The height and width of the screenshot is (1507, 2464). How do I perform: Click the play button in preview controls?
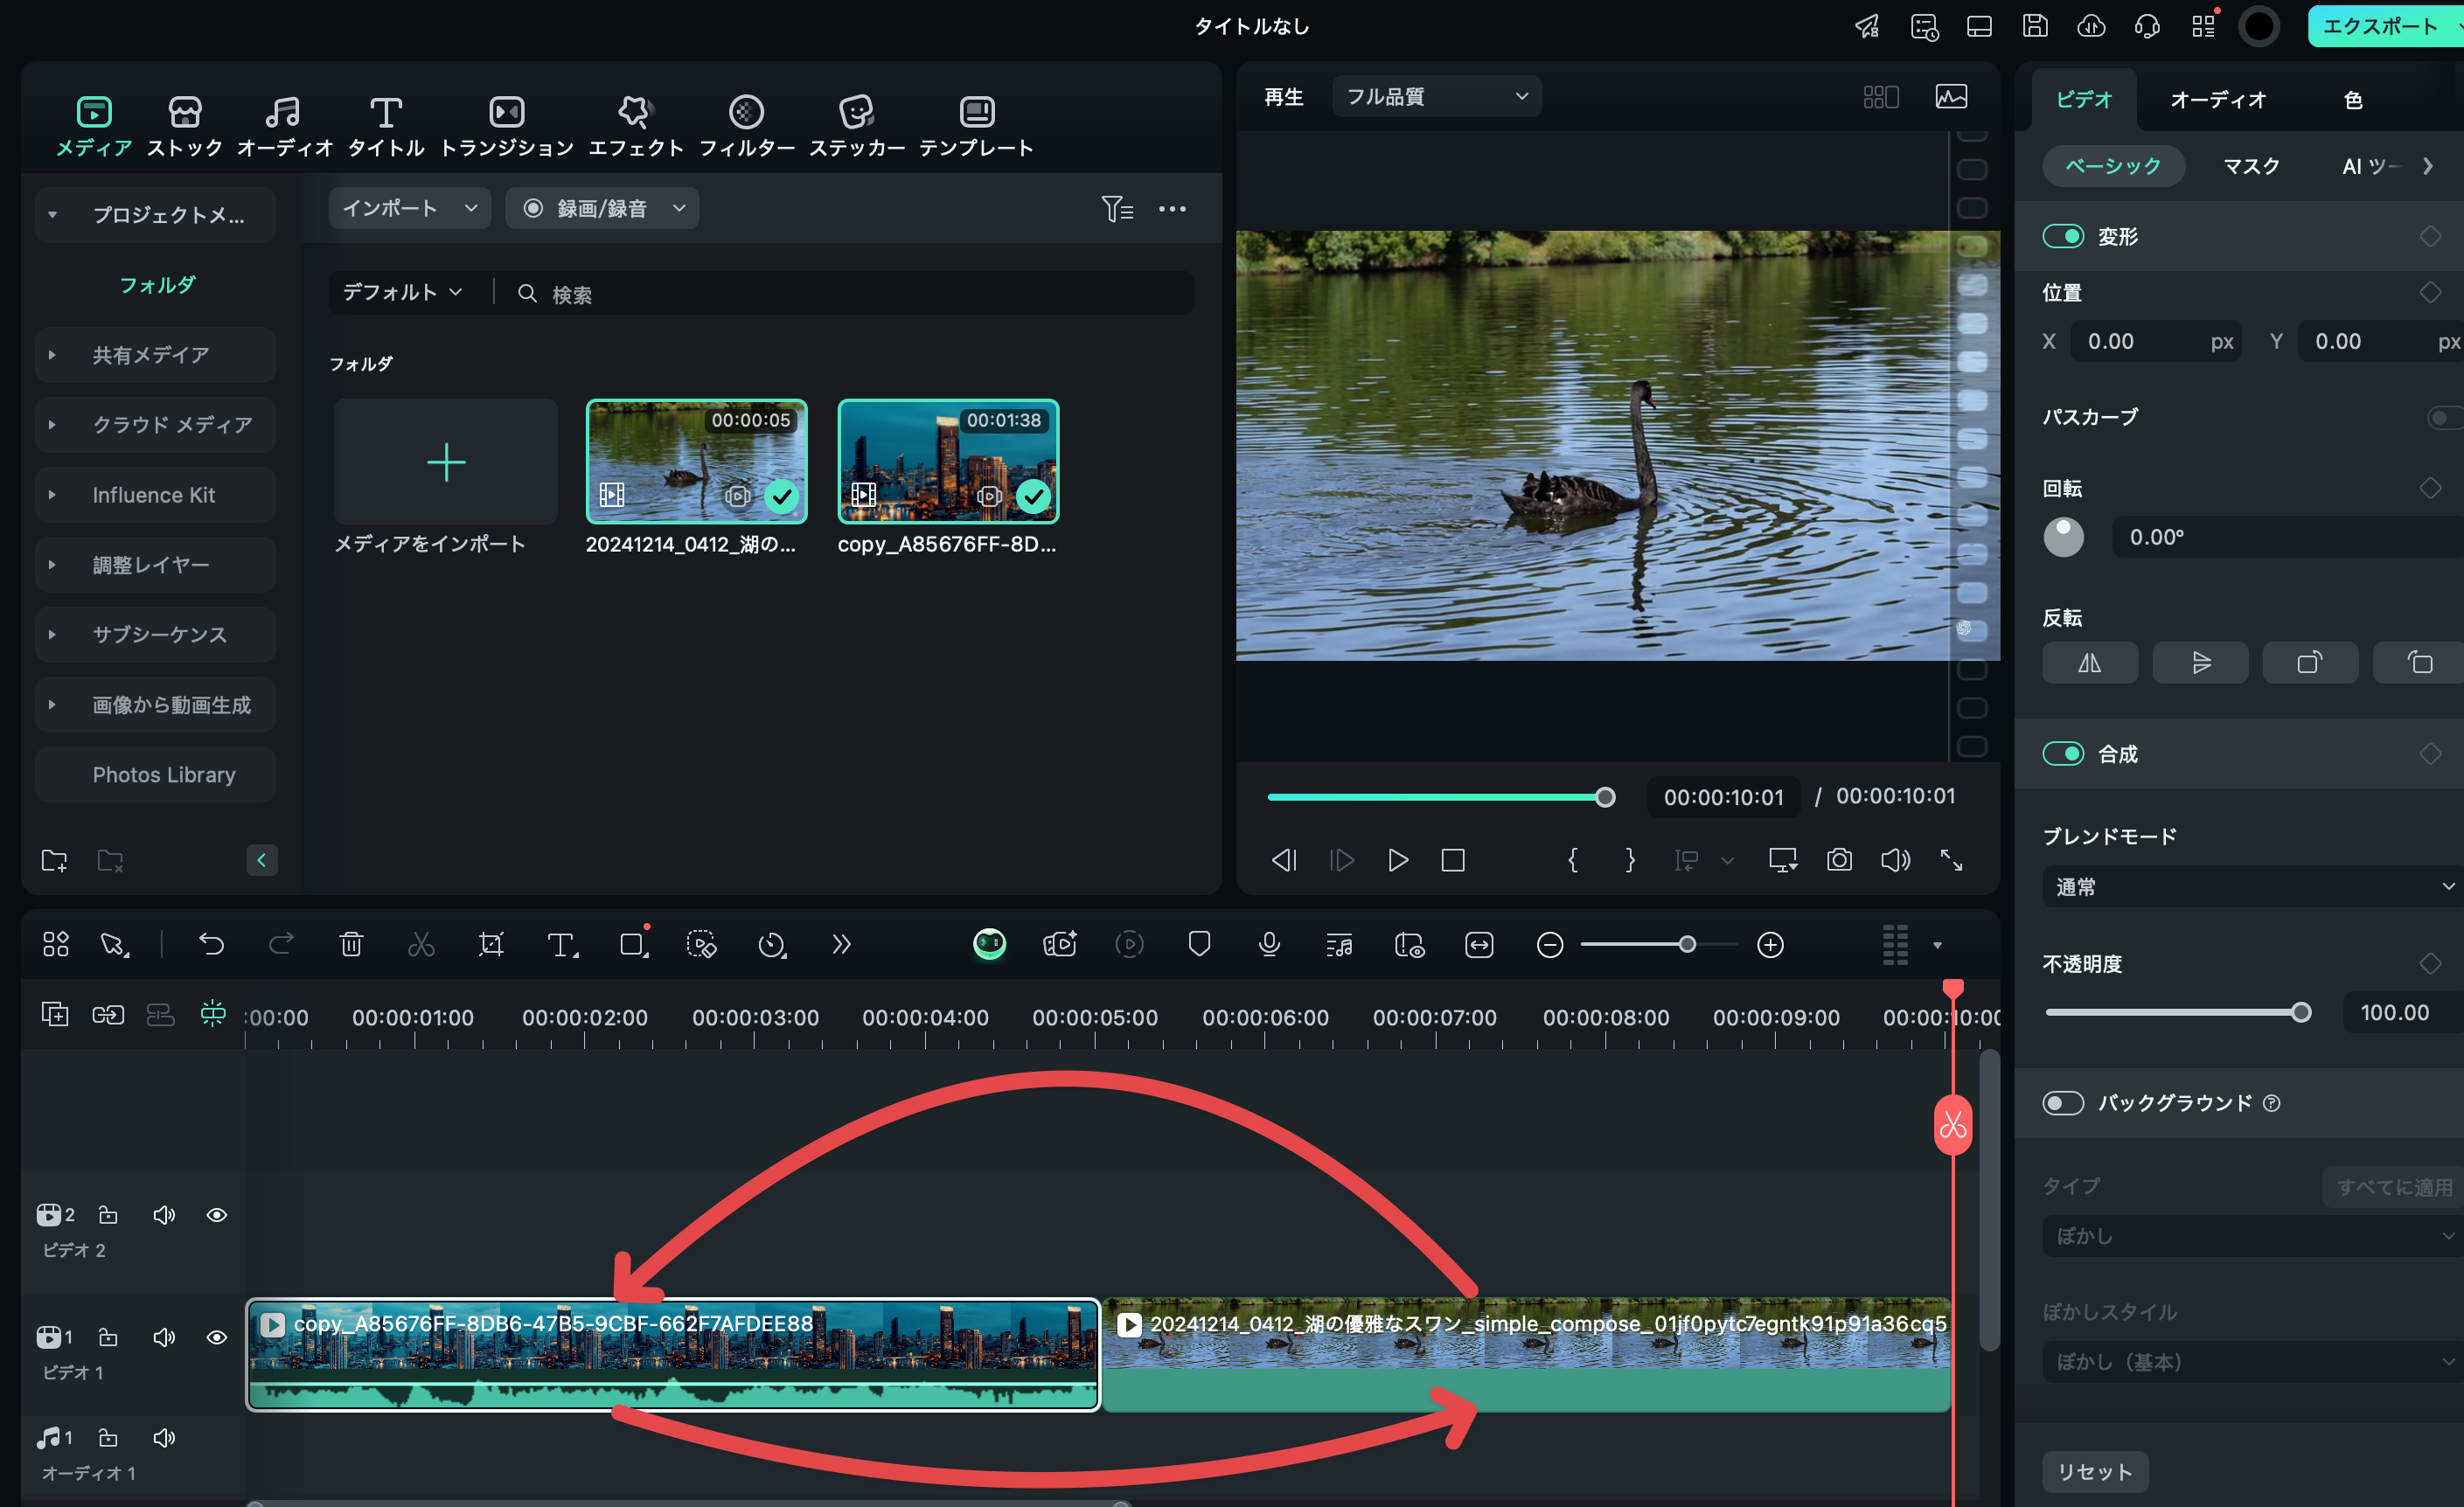1398,860
